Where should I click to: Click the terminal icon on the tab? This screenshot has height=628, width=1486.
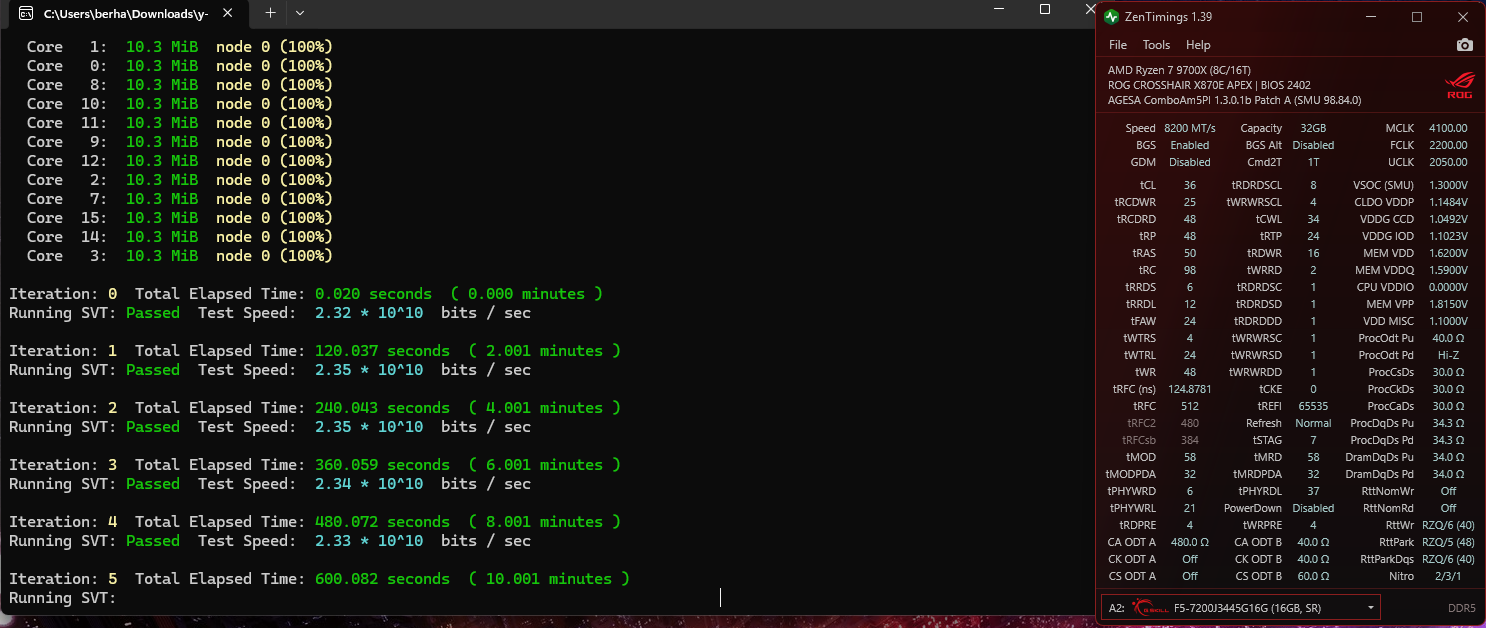[28, 14]
